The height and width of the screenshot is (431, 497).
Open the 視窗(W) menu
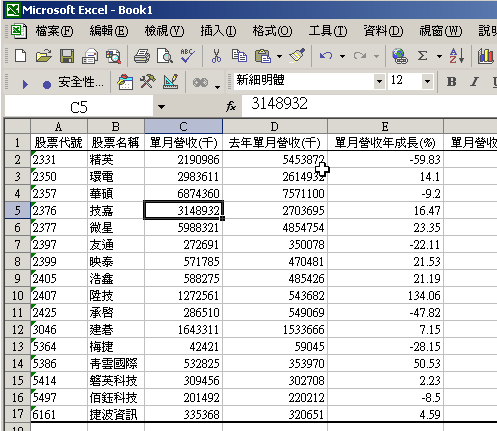coord(441,31)
